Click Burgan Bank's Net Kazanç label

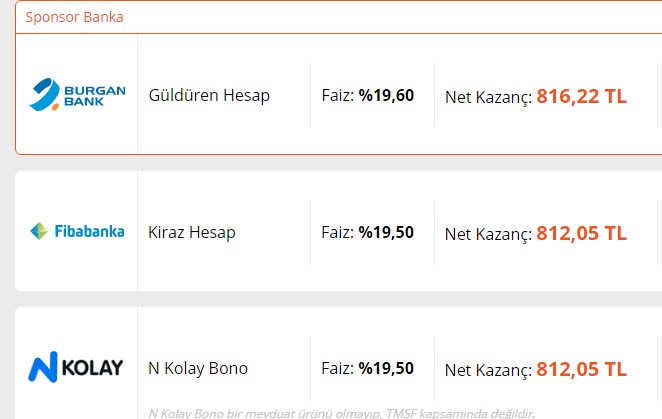click(x=488, y=98)
